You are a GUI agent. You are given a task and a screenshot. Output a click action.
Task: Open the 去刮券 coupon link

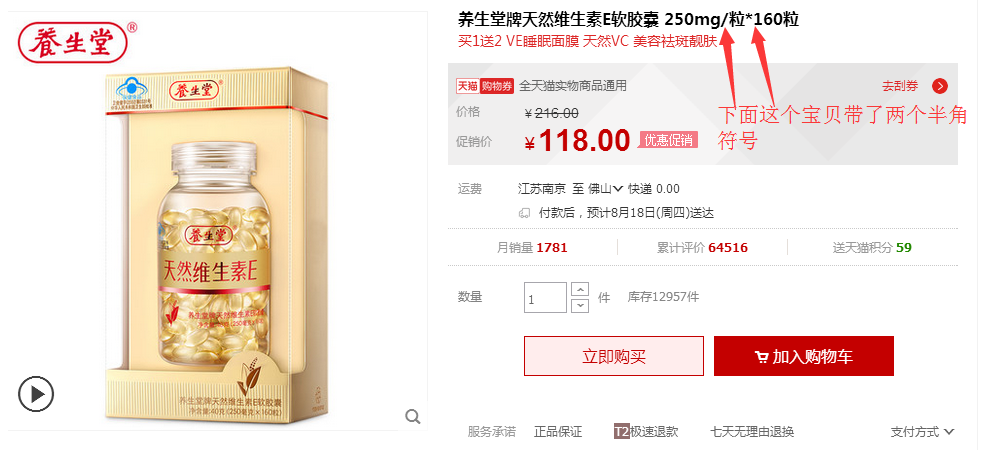[x=900, y=86]
